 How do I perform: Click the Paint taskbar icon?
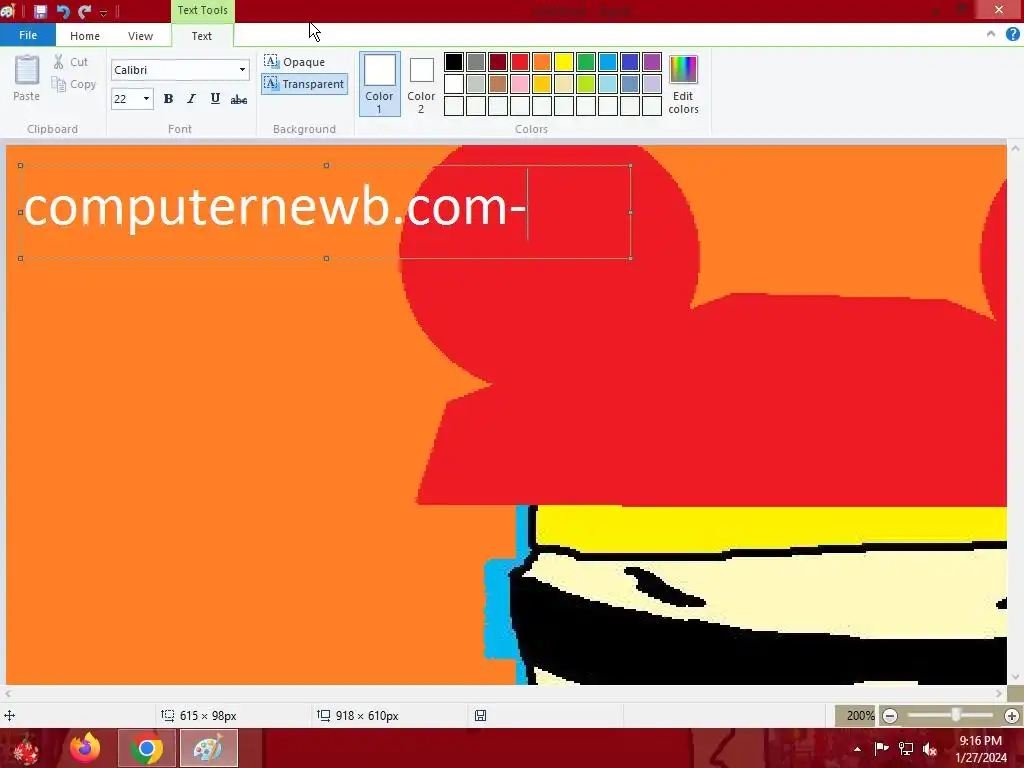(208, 748)
